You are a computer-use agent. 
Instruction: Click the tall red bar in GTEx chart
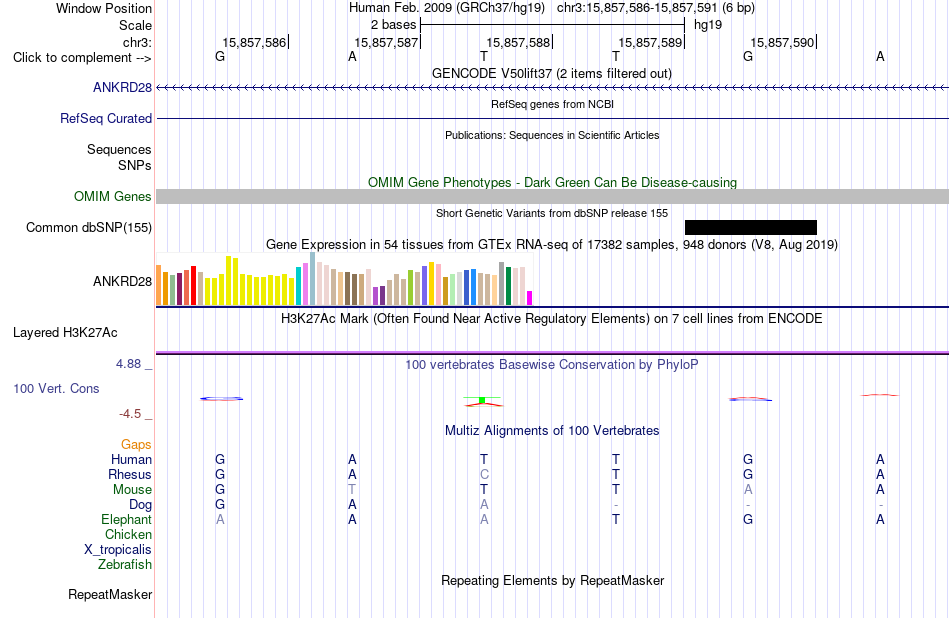click(193, 285)
